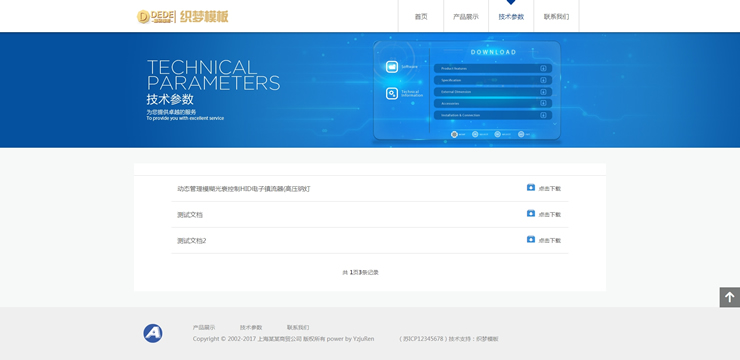Open the 产品展示 navigation tab
The width and height of the screenshot is (740, 360).
[x=466, y=17]
